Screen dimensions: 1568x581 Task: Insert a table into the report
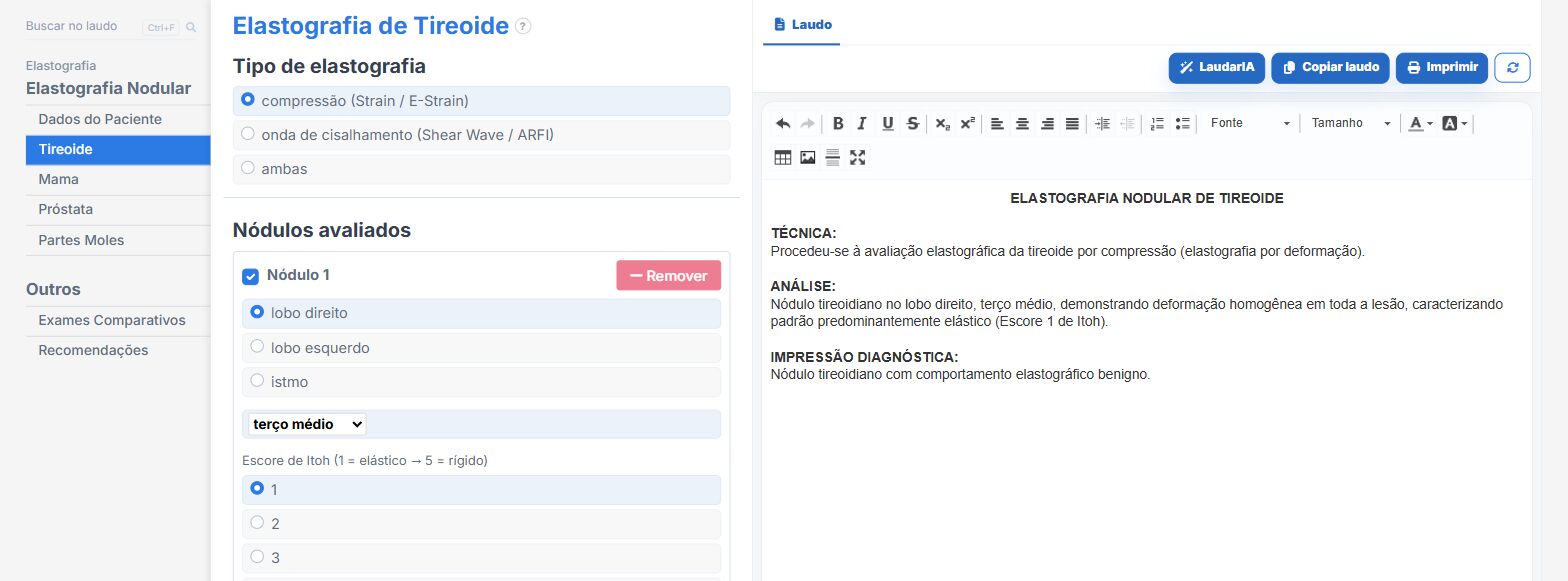[x=783, y=157]
